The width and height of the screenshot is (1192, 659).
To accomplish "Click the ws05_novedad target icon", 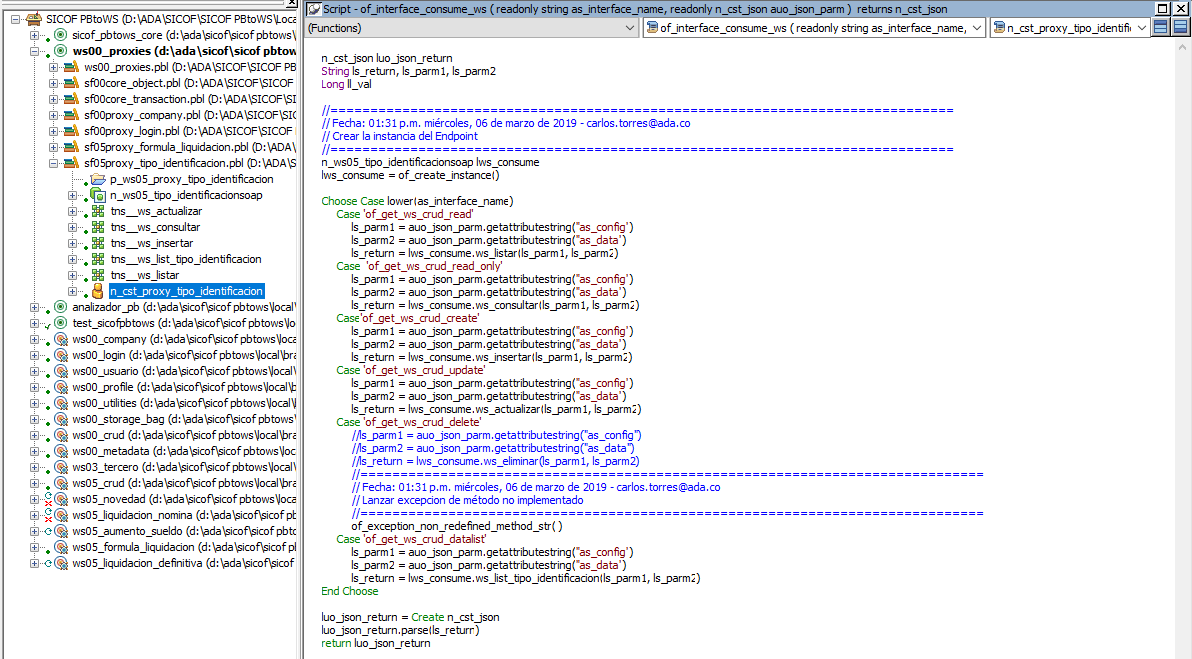I will tap(60, 499).
